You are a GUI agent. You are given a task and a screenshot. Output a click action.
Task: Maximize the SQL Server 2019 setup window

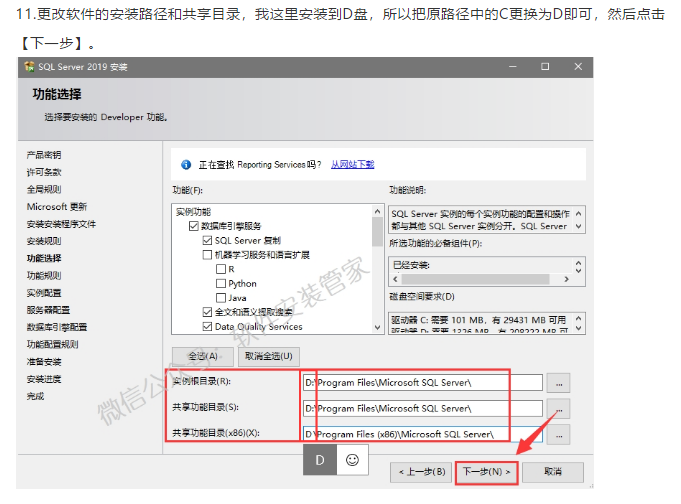(545, 66)
